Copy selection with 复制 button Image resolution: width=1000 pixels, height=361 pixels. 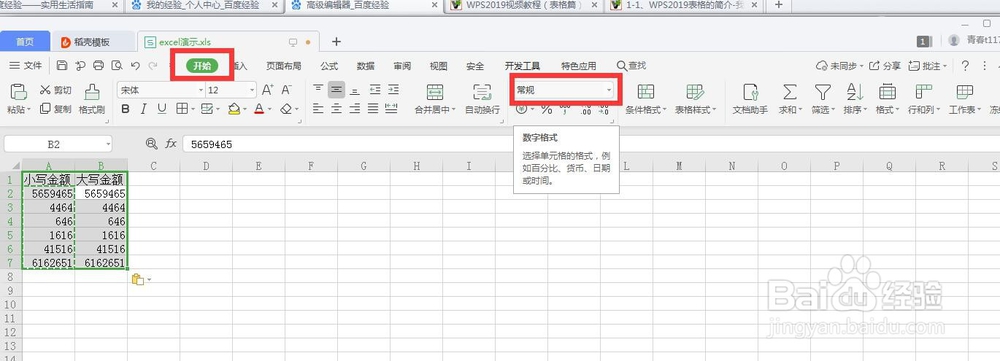(x=56, y=108)
